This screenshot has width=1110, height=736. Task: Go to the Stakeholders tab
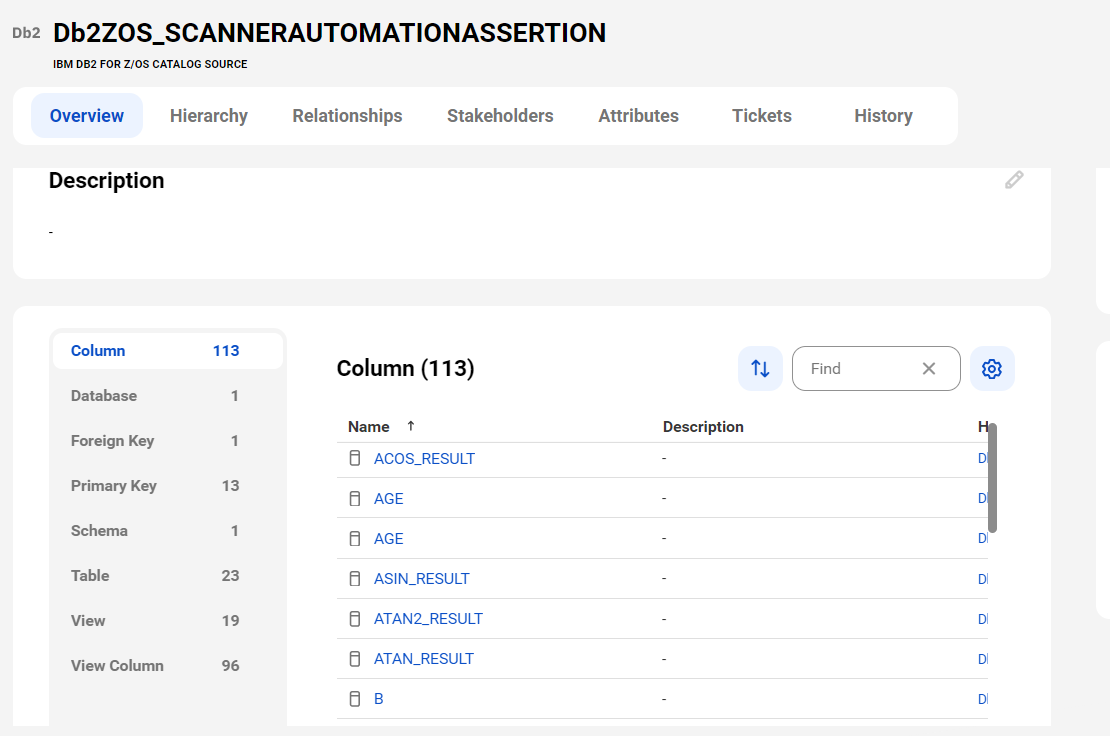[500, 116]
